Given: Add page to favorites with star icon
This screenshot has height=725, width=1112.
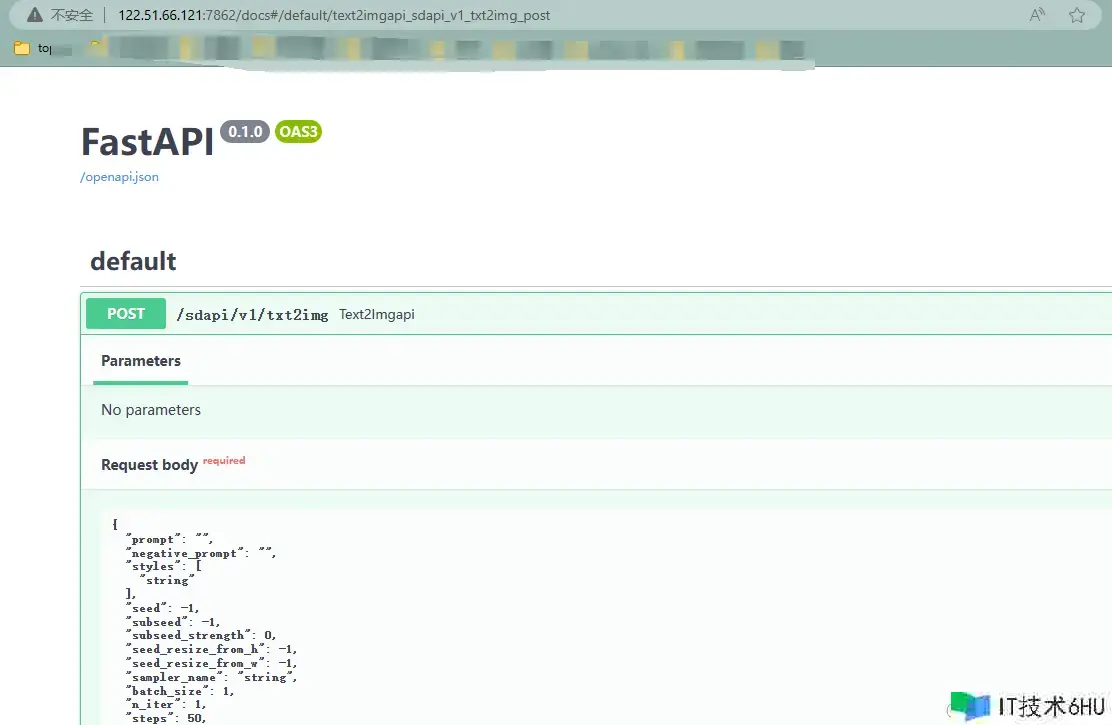Looking at the screenshot, I should click(1077, 15).
